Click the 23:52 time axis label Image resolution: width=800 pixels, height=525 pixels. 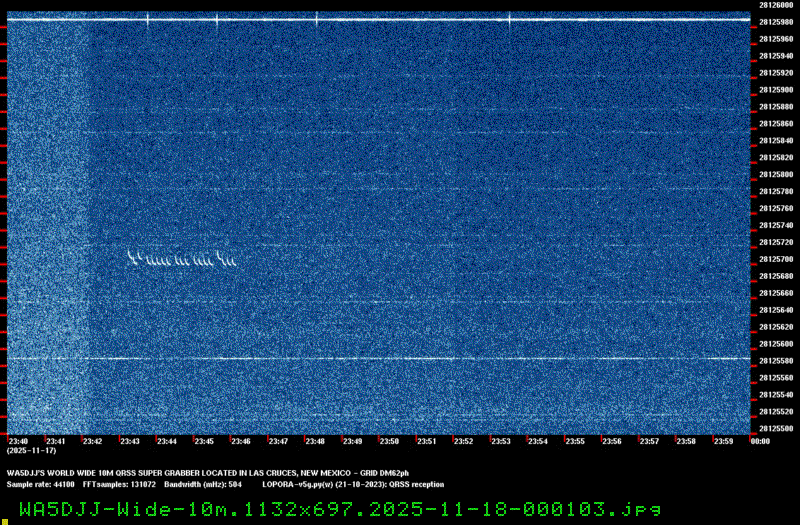point(463,441)
